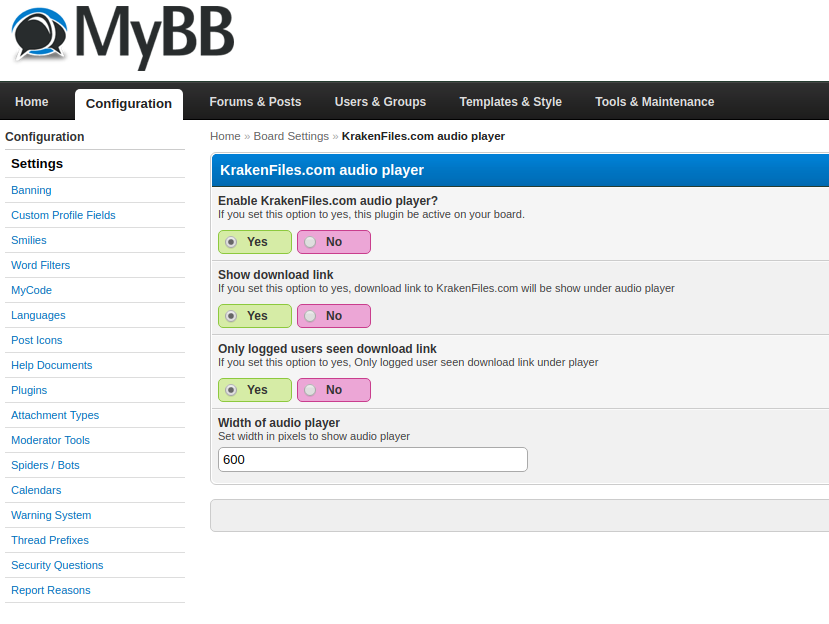Open Banning in the sidebar
Viewport: 829px width, 624px height.
point(31,190)
